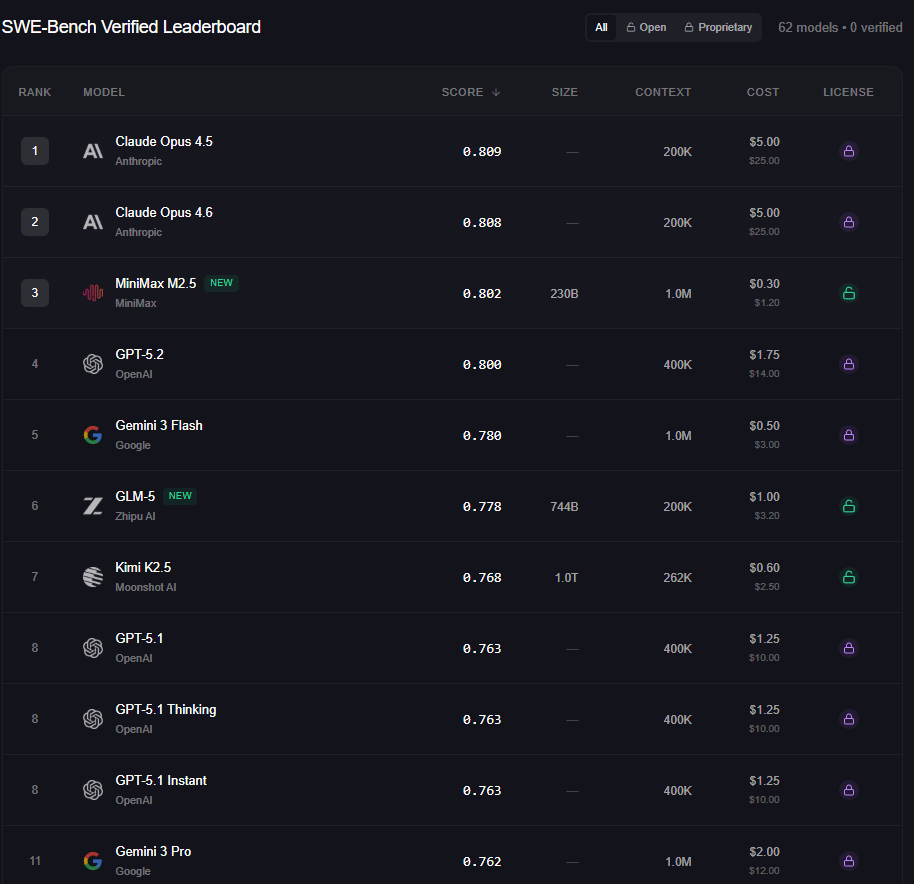The width and height of the screenshot is (914, 884).
Task: Click the Google logo beside Gemini 3 Flash
Action: click(92, 435)
